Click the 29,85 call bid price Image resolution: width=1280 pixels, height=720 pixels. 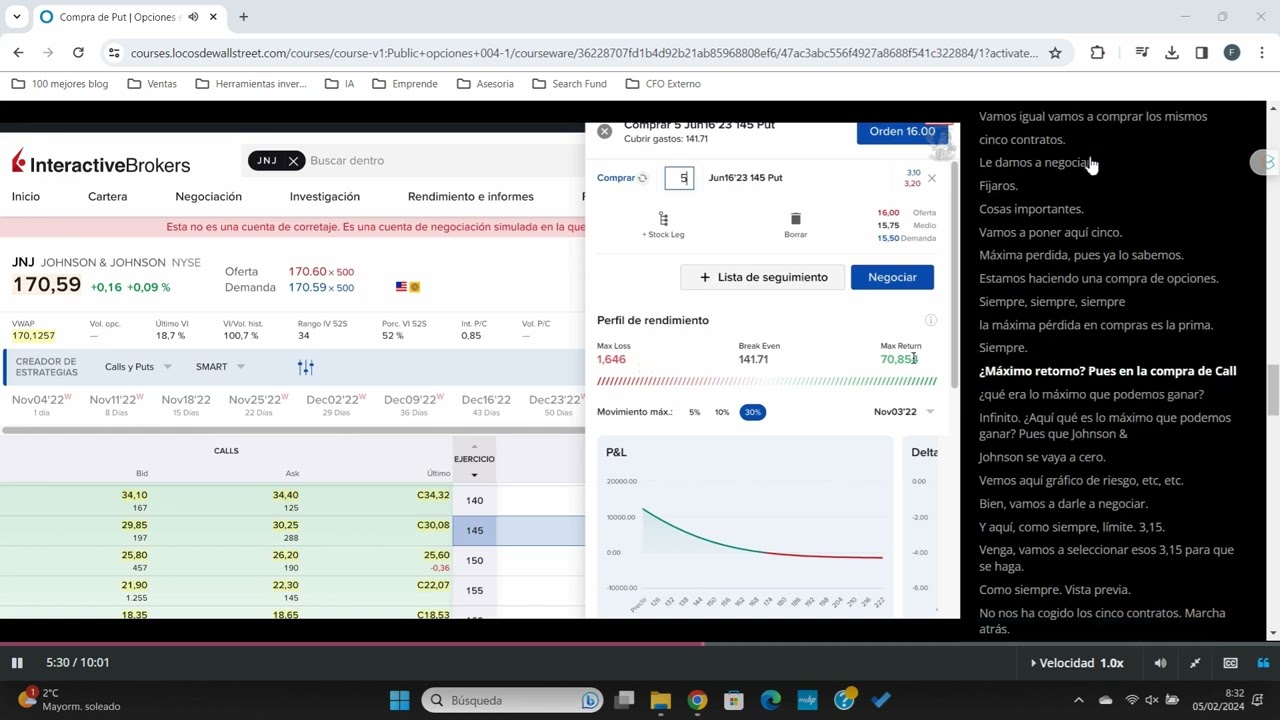134,525
